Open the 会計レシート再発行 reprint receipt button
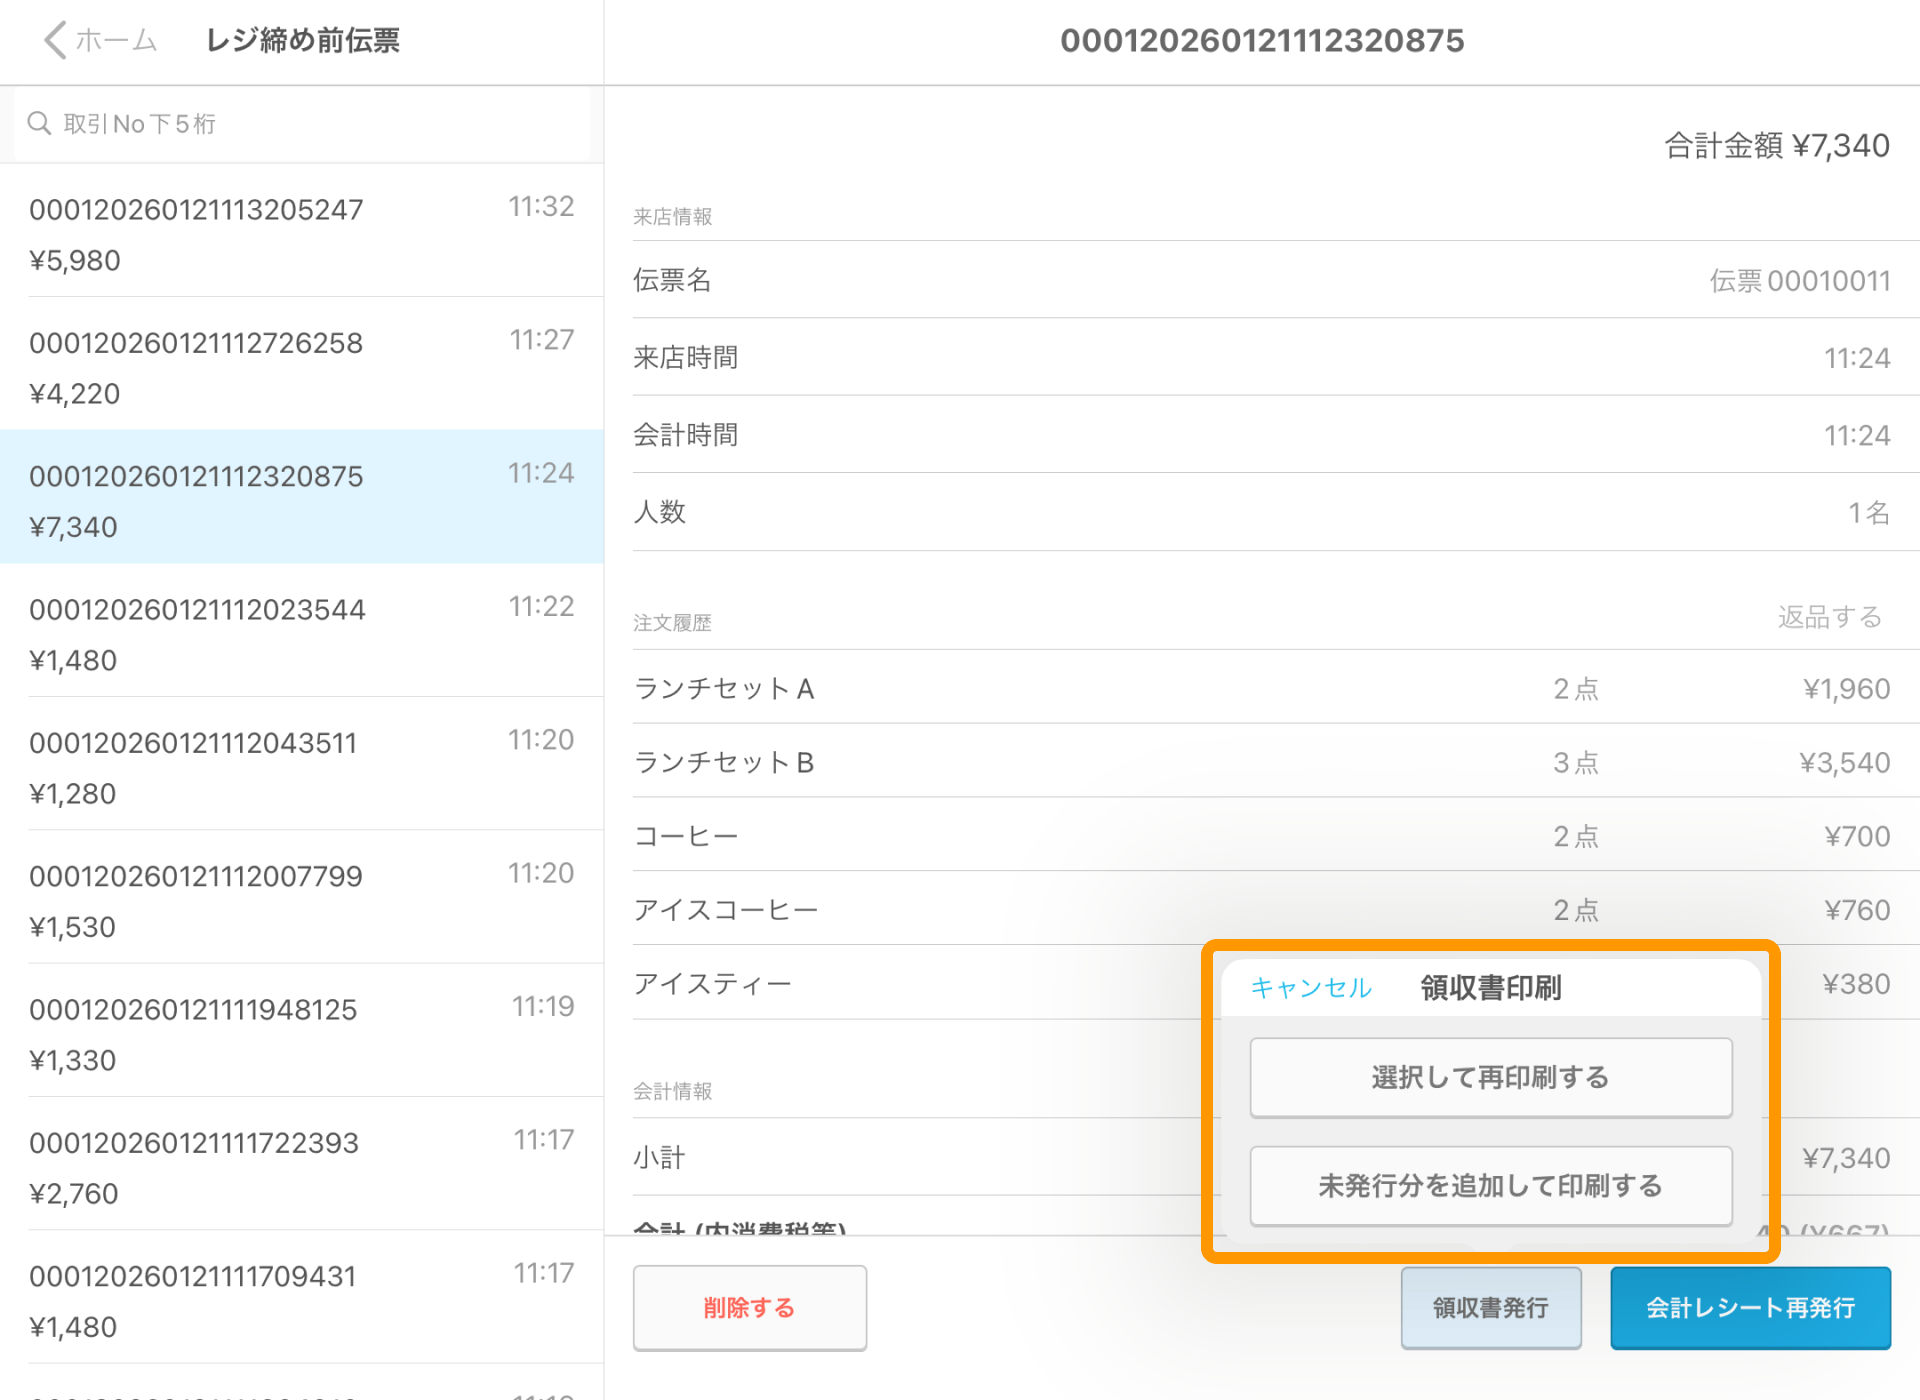Screen dimensions: 1920x1400 point(1749,1307)
